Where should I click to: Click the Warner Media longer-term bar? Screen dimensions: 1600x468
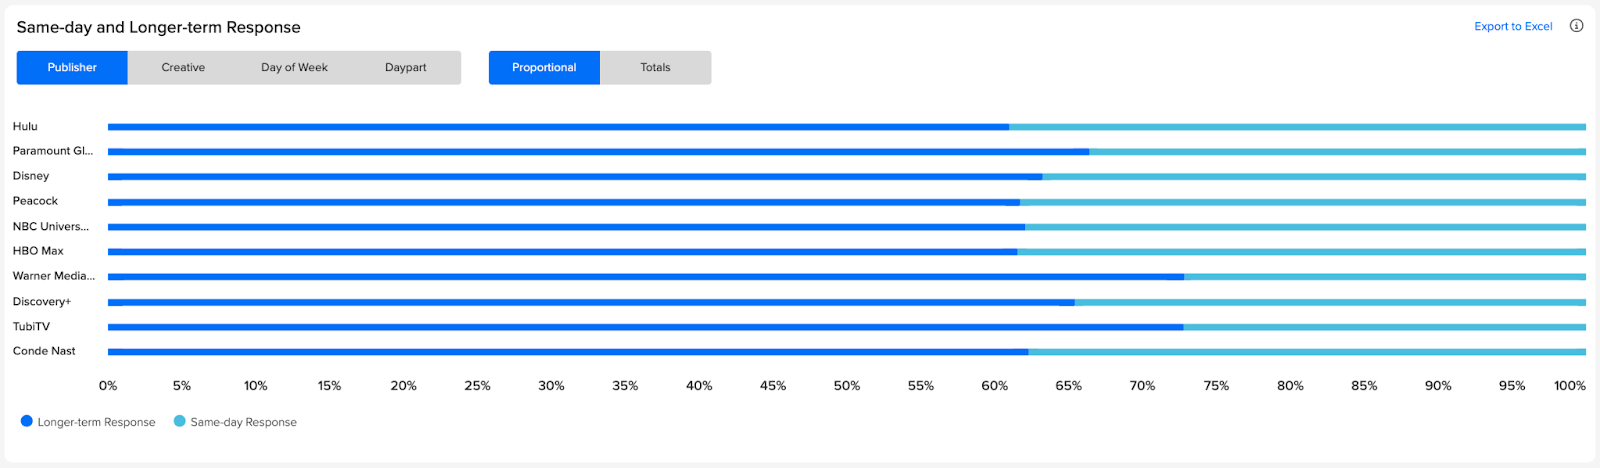pos(646,277)
